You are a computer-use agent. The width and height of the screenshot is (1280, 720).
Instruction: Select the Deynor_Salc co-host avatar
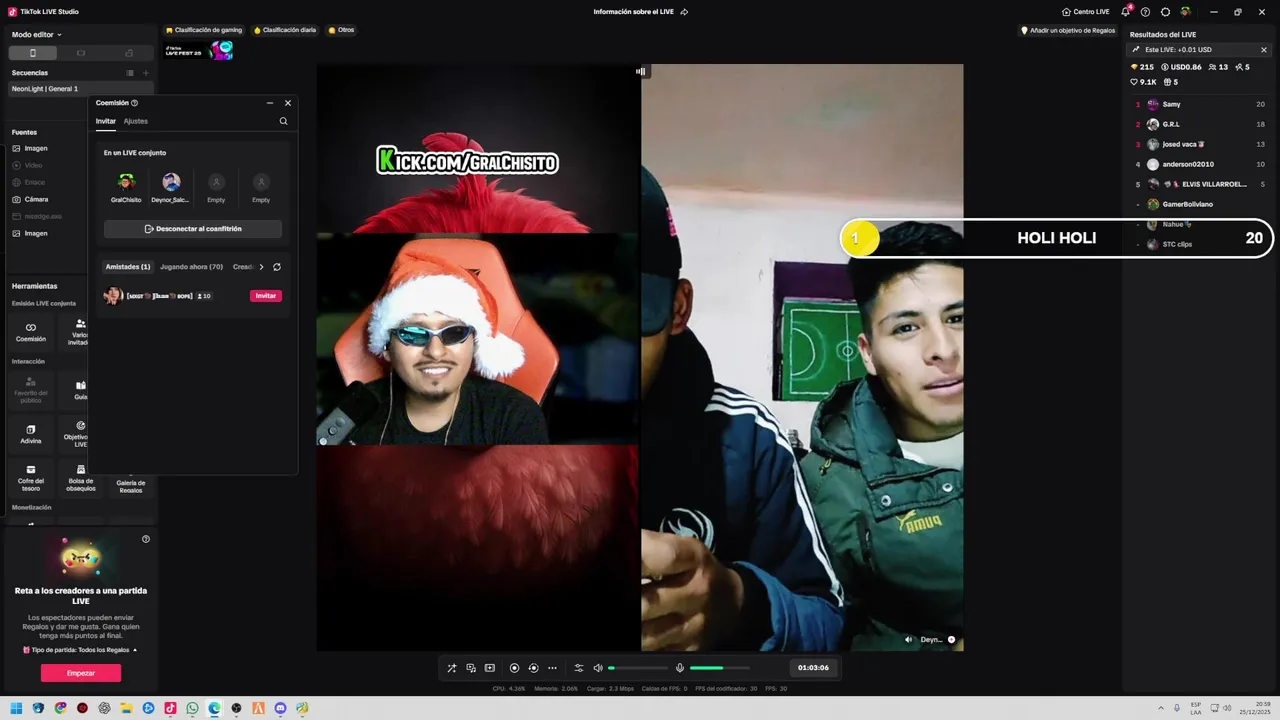[171, 182]
